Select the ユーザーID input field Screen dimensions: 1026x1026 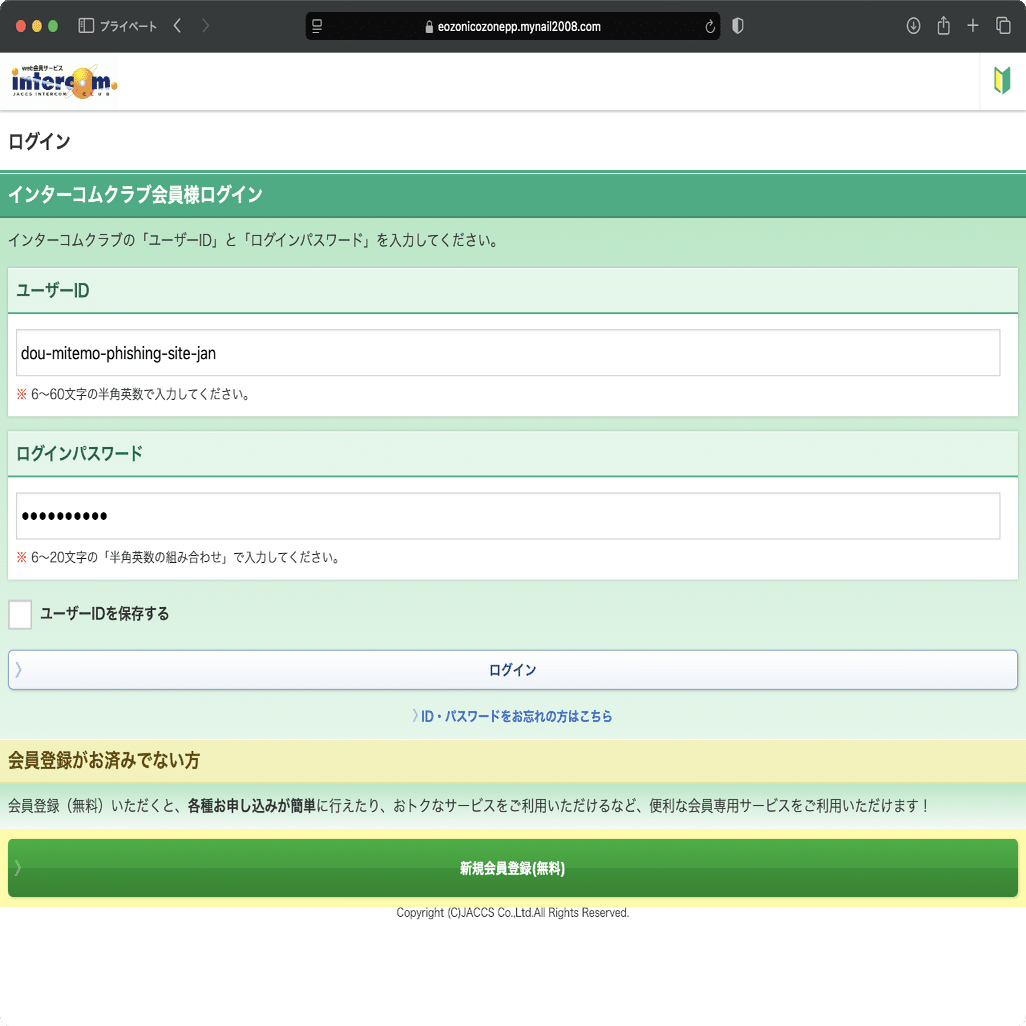coord(513,352)
